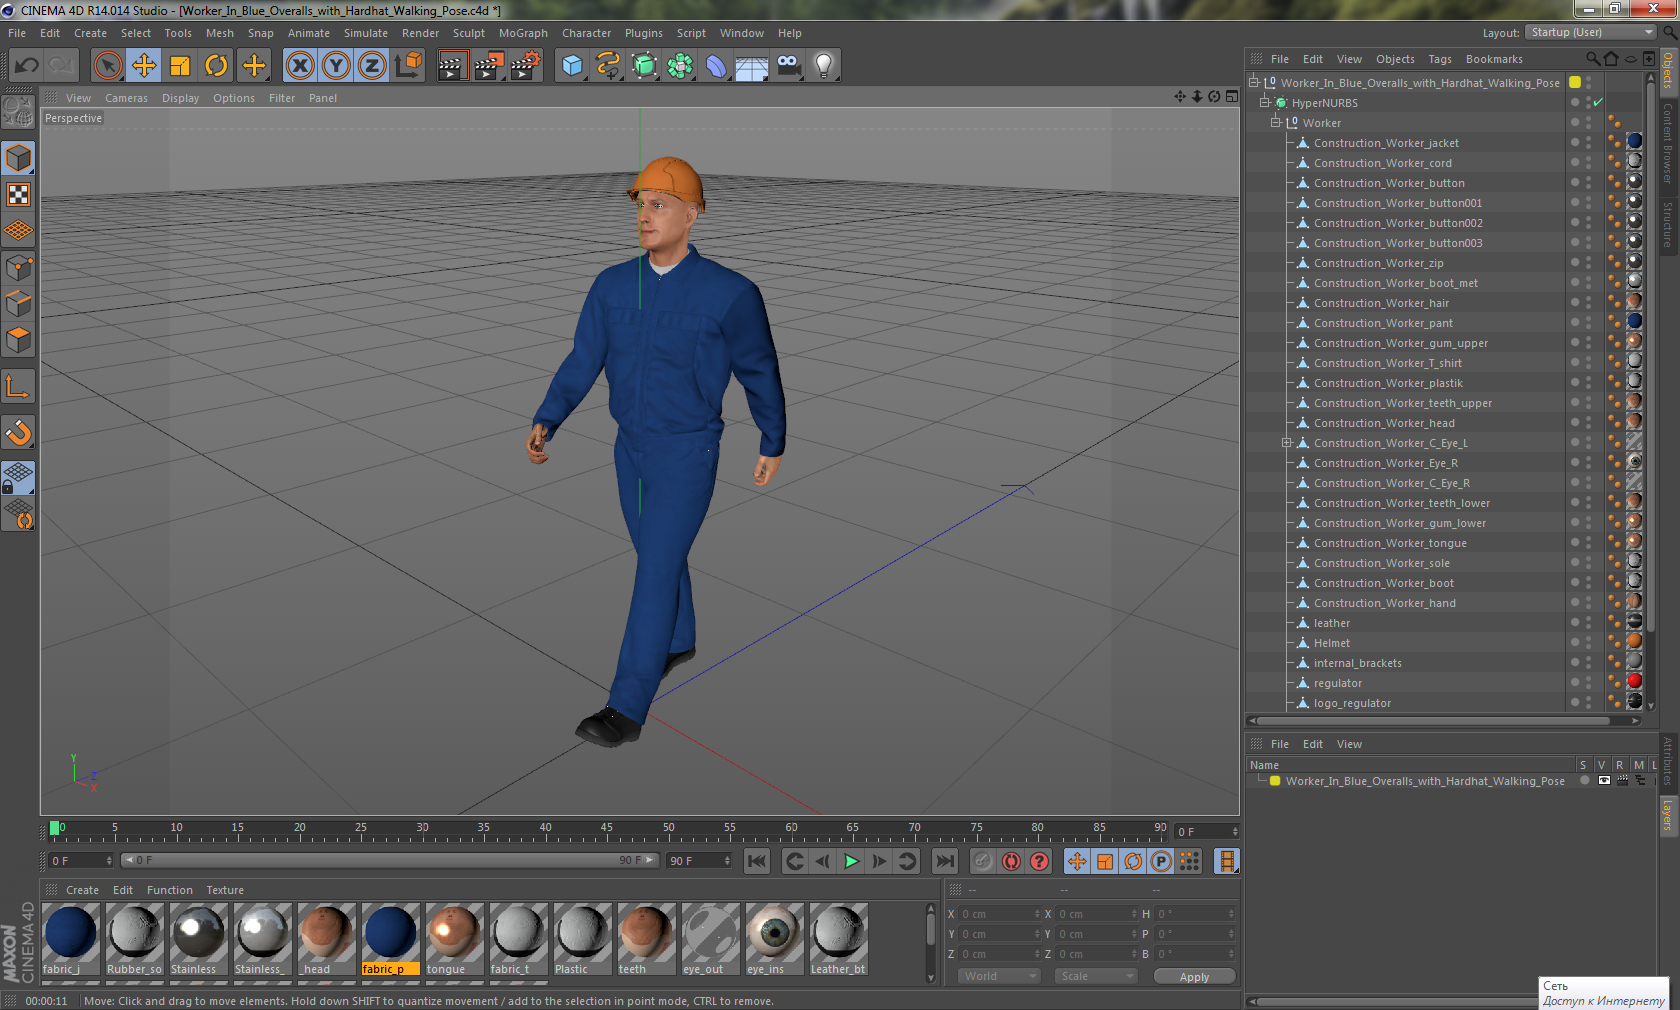Open the MoGraph menu

coord(523,33)
